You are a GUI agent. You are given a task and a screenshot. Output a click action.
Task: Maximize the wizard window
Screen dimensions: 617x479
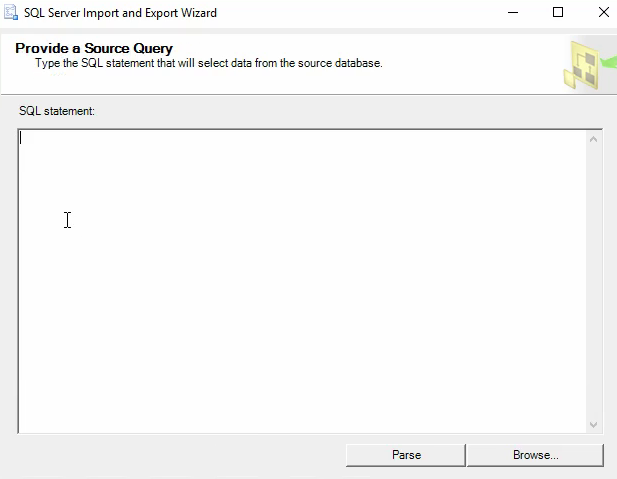(x=558, y=12)
